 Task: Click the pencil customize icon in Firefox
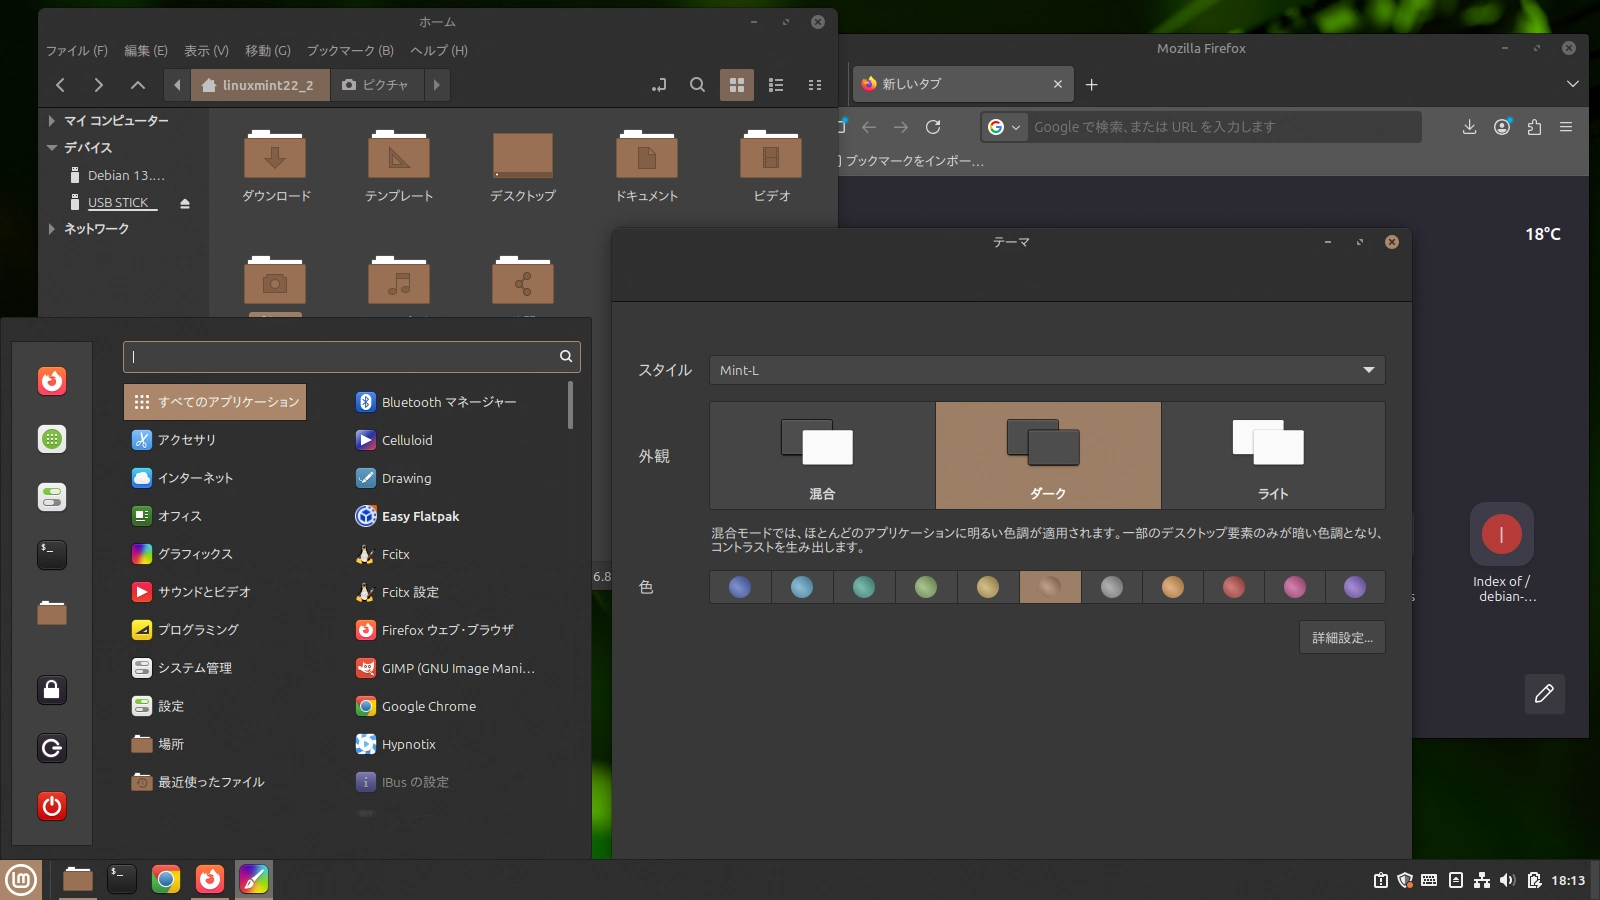(1544, 694)
